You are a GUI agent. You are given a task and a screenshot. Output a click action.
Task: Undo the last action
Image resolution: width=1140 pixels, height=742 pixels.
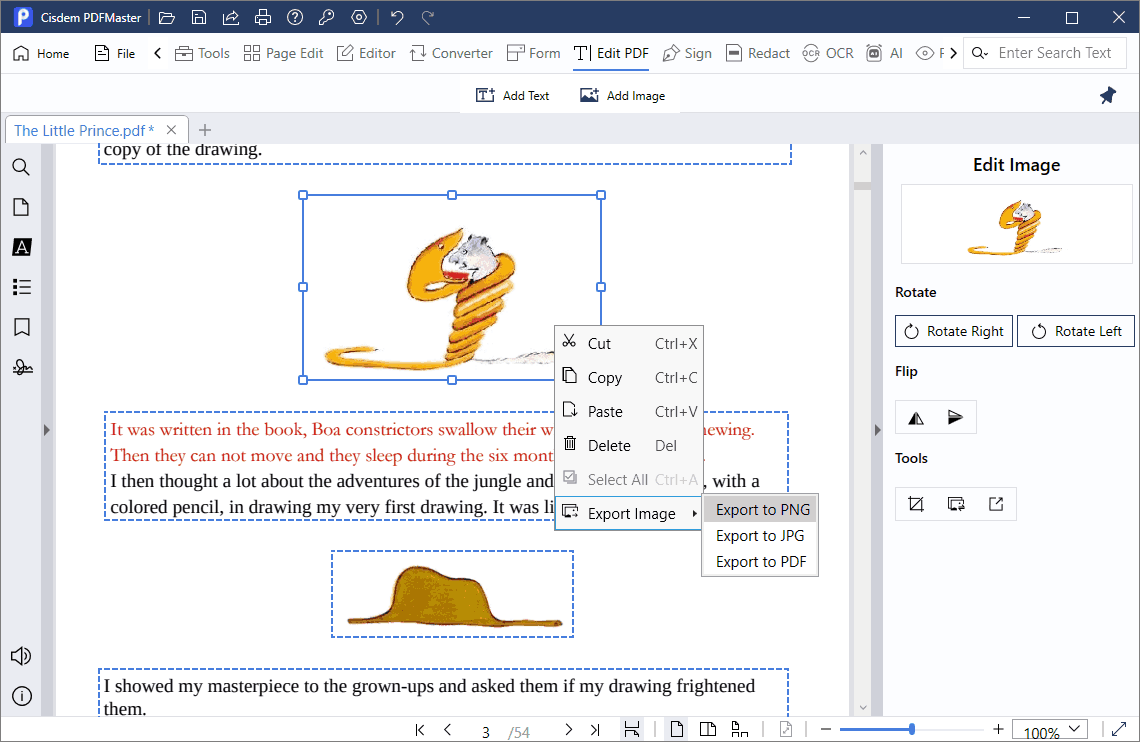coord(396,17)
